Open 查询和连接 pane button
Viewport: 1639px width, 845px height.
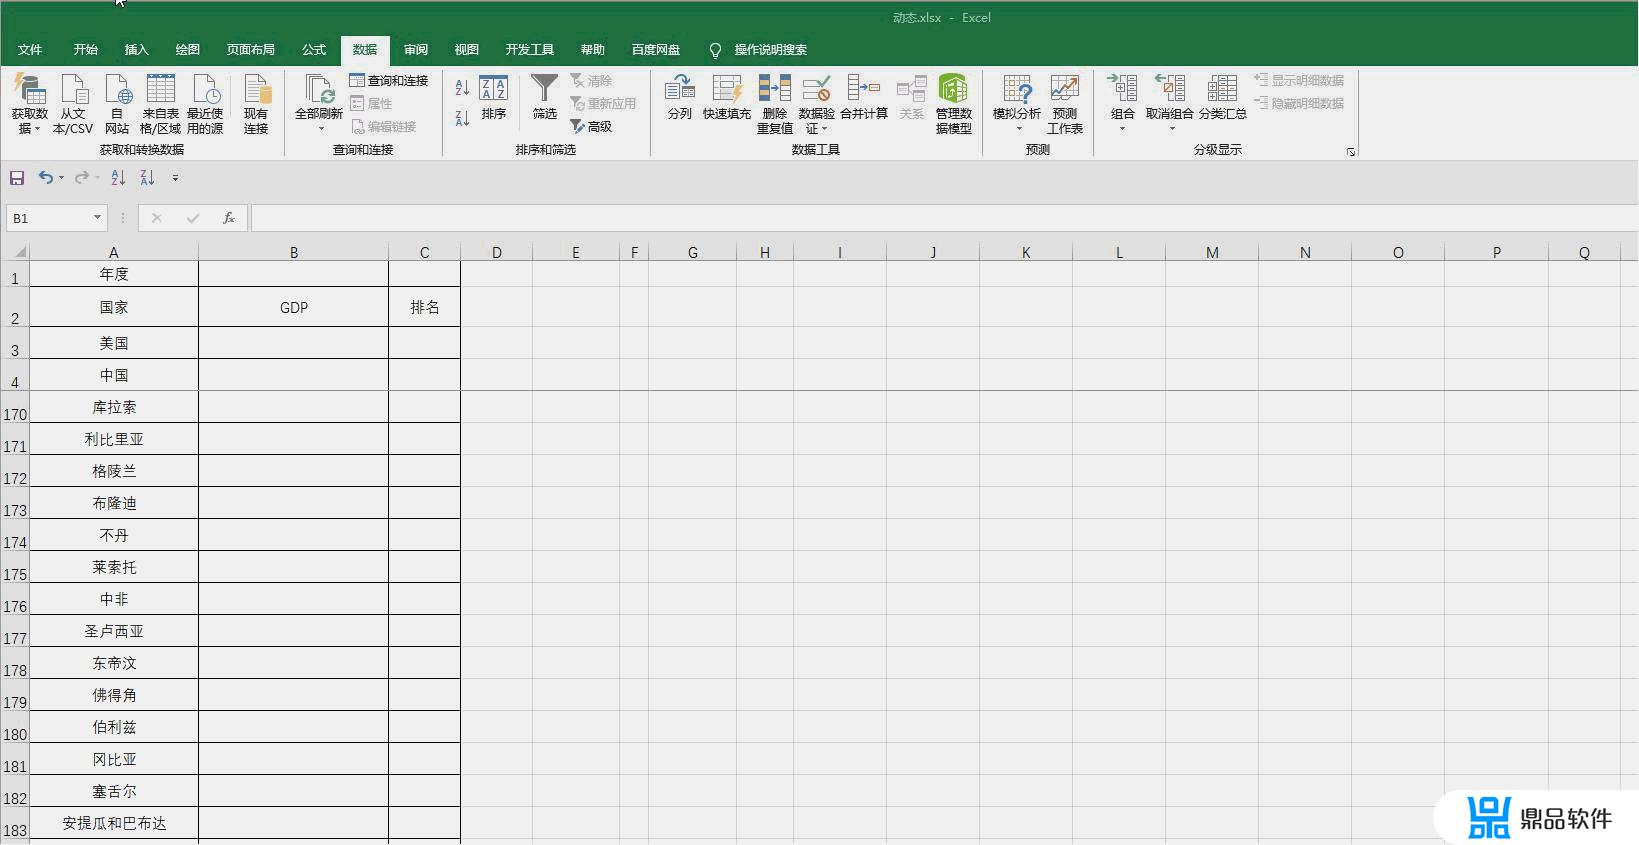tap(389, 80)
